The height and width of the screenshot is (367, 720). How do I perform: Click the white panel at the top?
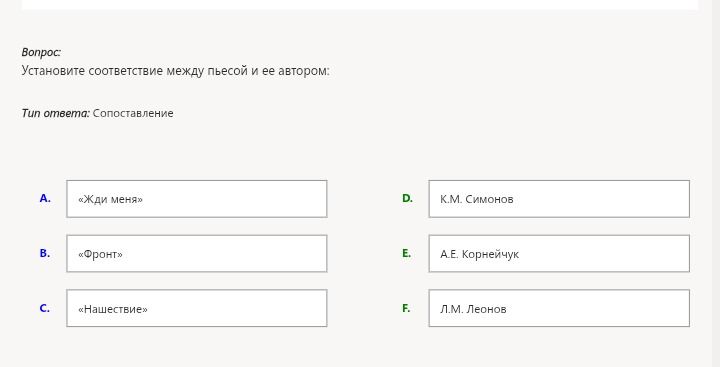[x=360, y=5]
